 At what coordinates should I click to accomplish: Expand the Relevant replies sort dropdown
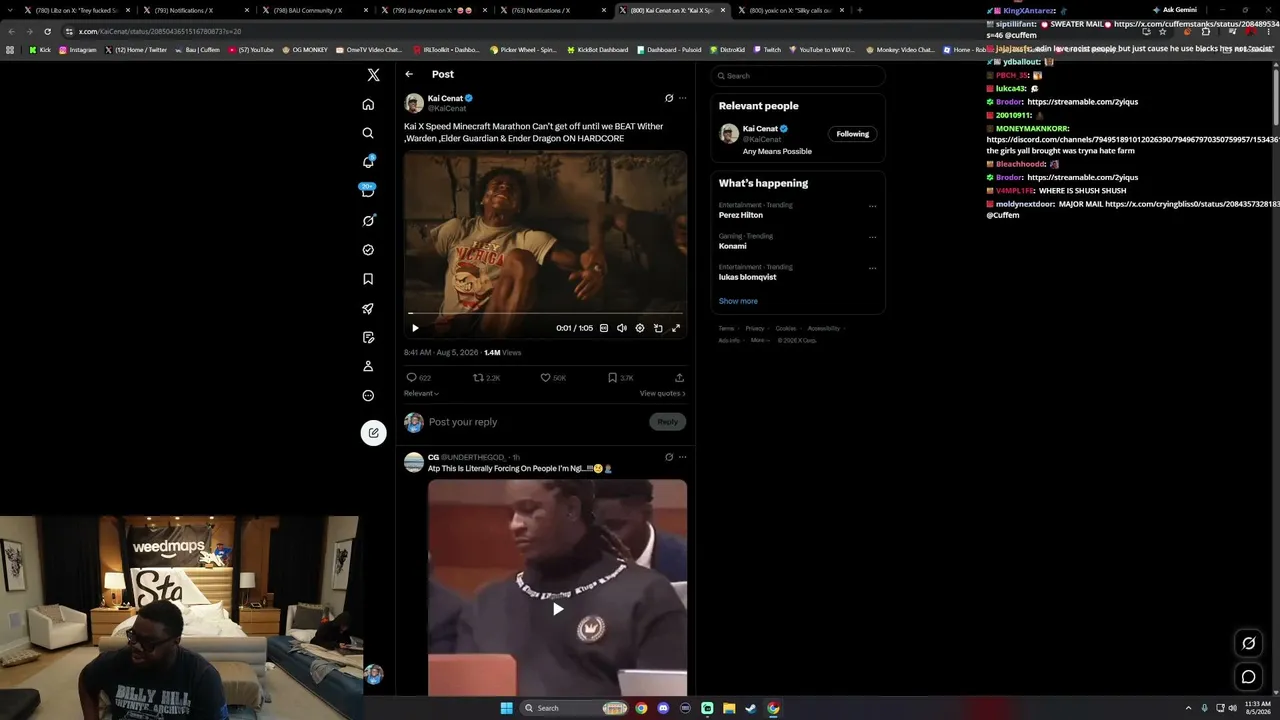pos(422,393)
